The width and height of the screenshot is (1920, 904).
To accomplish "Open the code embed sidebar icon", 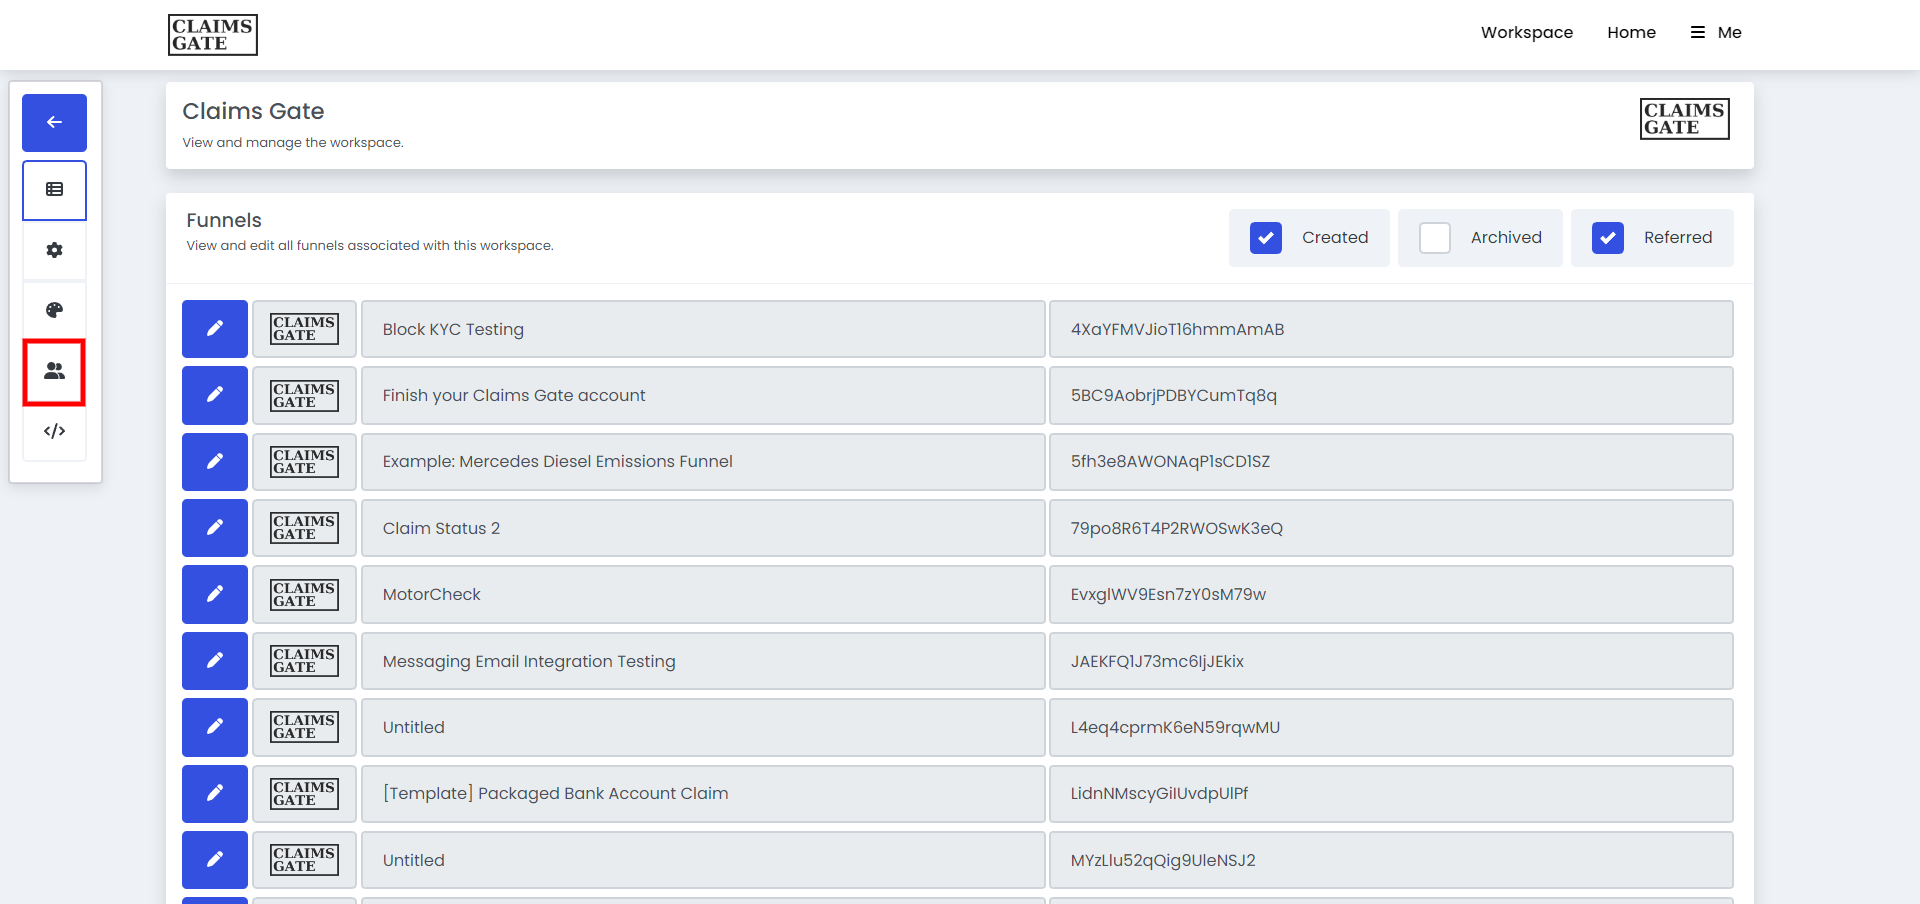I will tap(54, 431).
